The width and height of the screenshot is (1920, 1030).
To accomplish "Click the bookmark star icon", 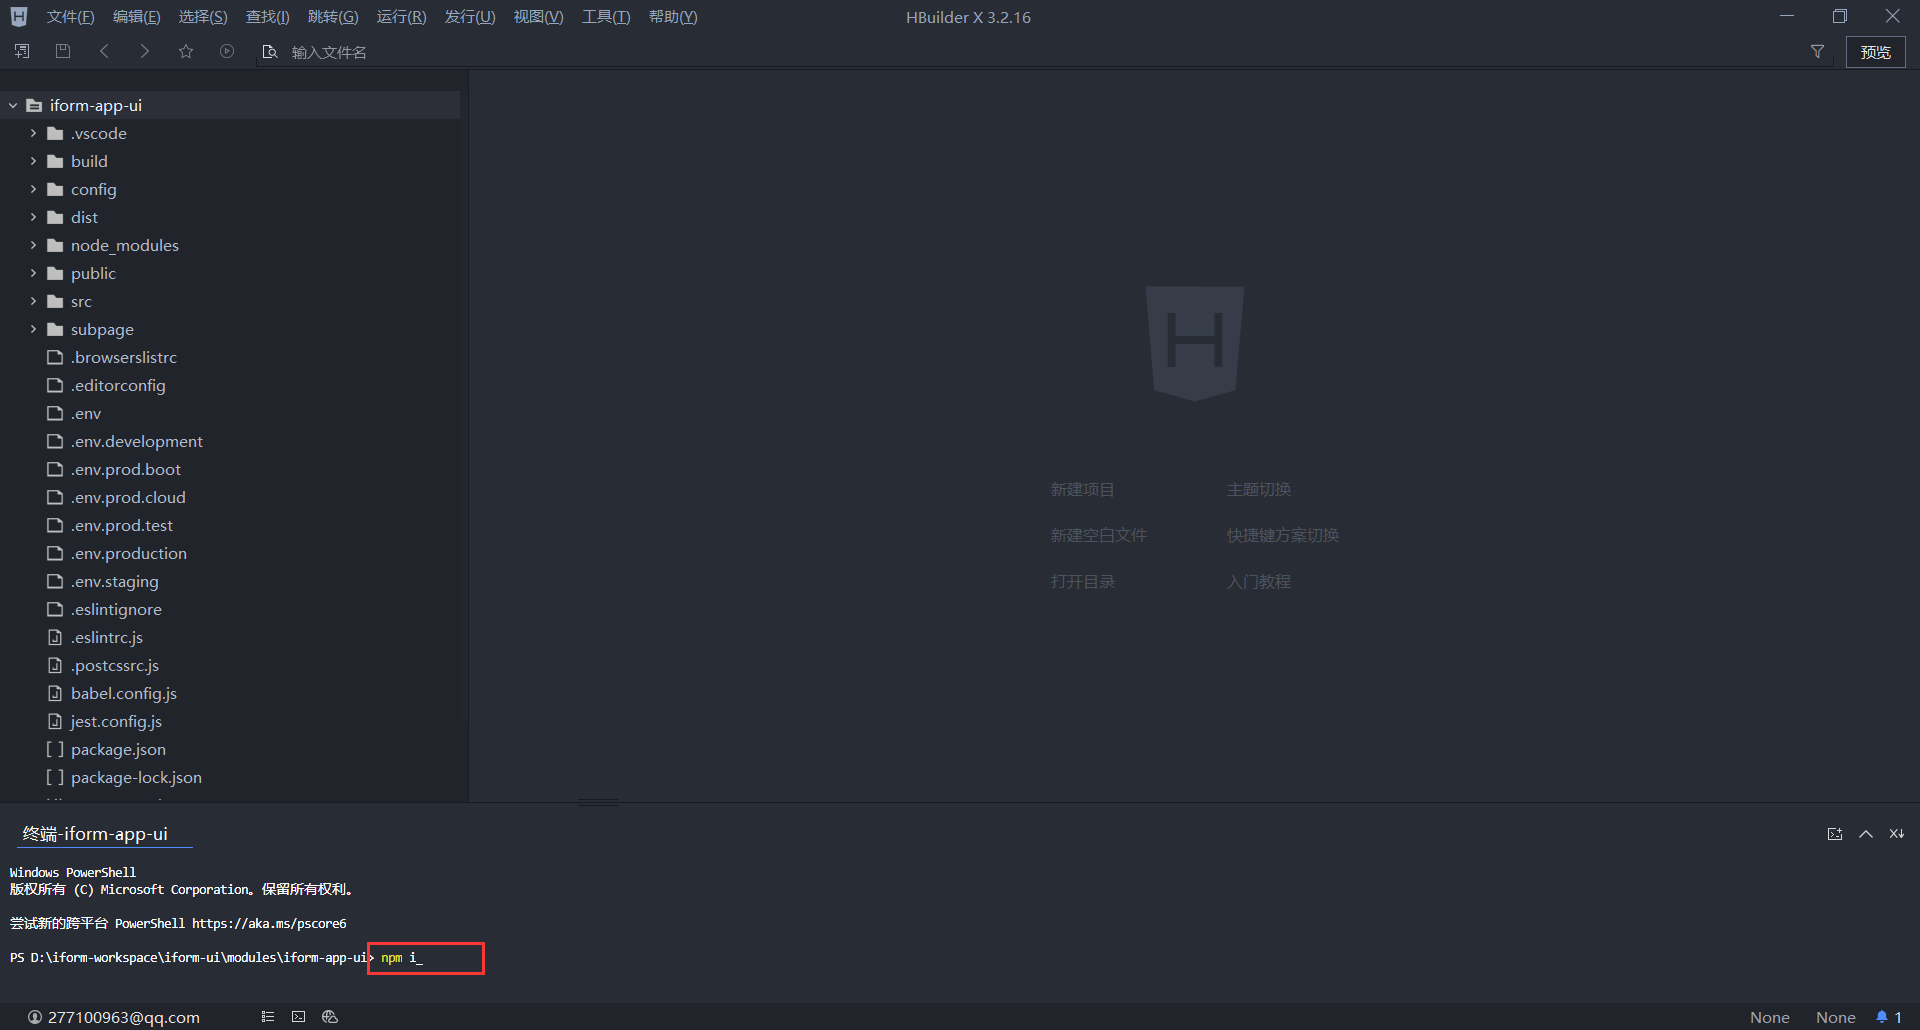I will click(186, 51).
